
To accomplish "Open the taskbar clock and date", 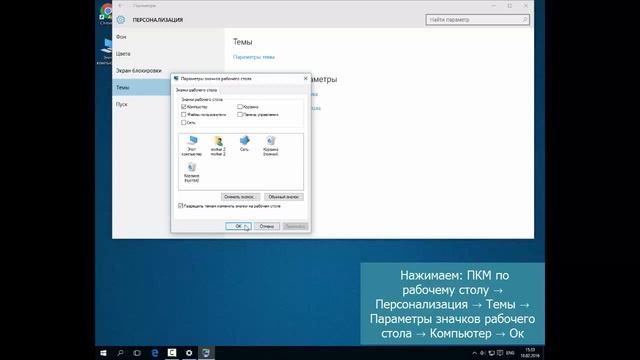I will tap(530, 353).
